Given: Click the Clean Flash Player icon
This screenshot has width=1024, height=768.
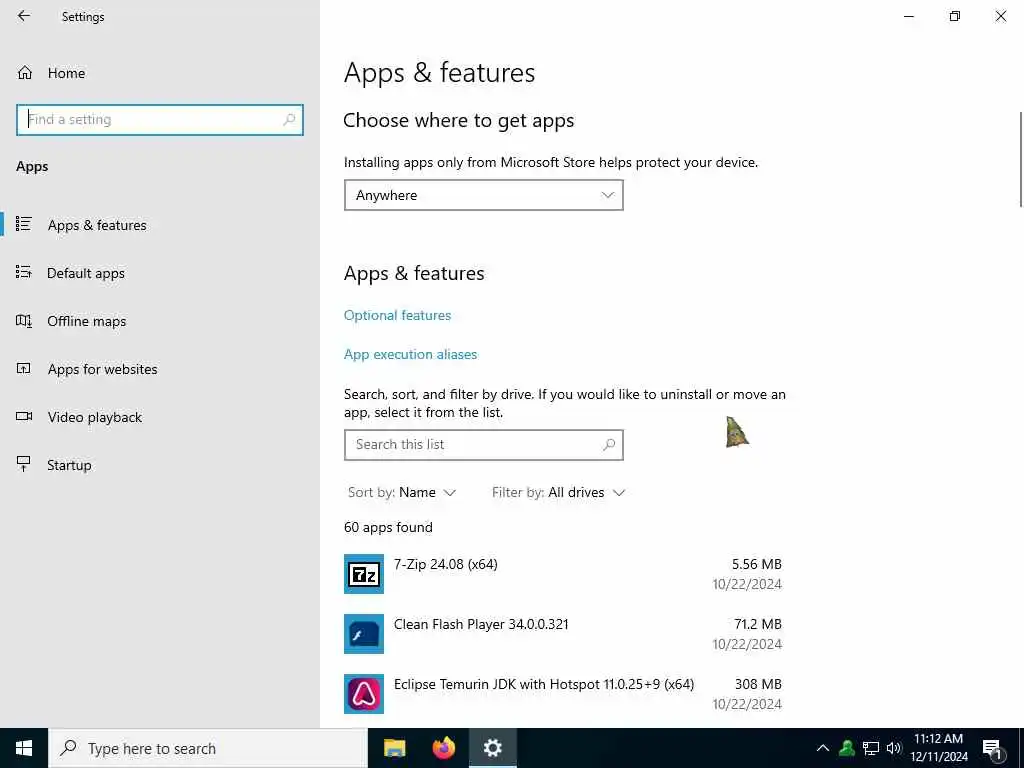Looking at the screenshot, I should [364, 634].
